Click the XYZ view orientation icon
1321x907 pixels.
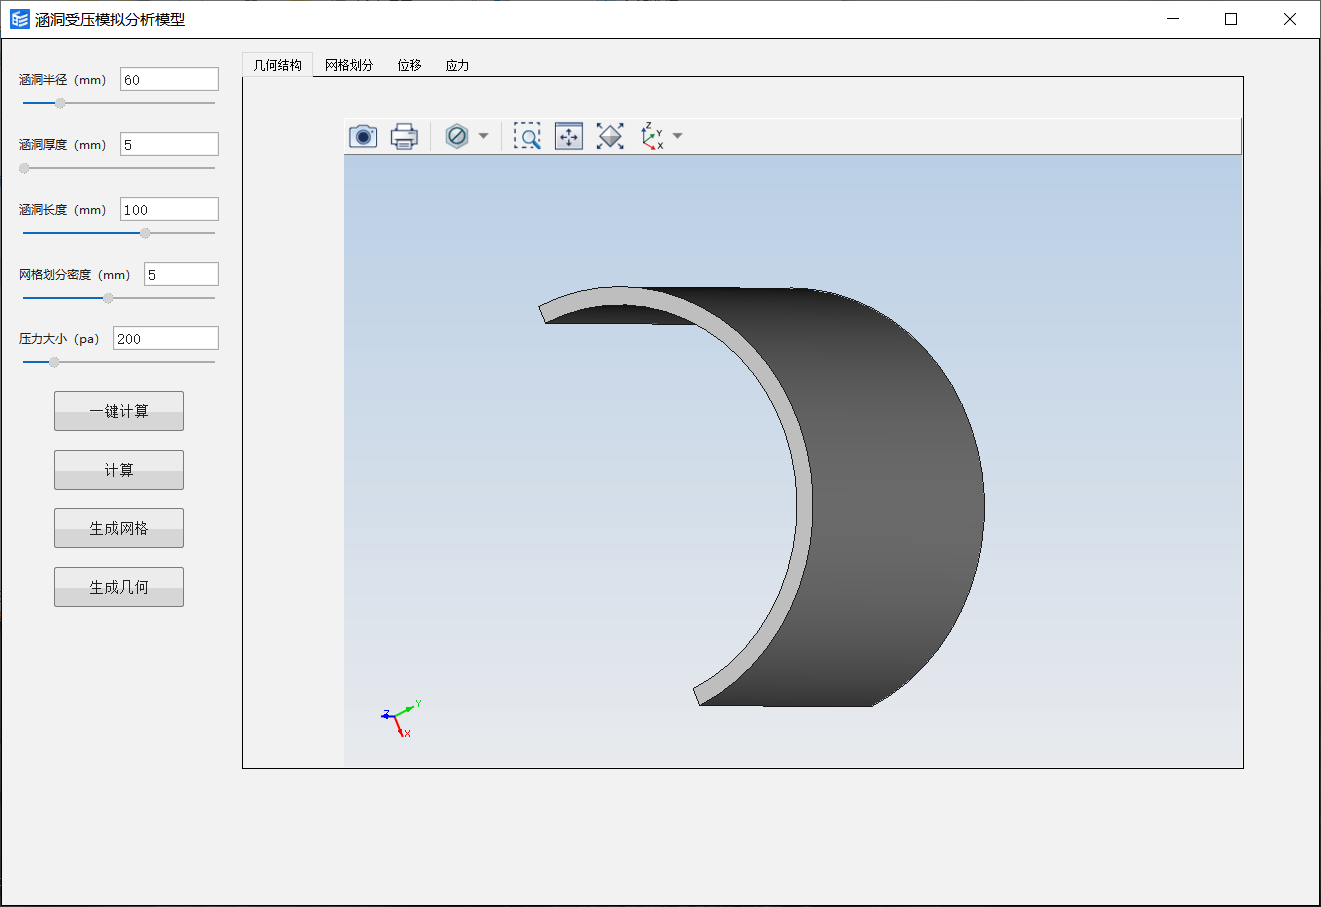[x=653, y=136]
